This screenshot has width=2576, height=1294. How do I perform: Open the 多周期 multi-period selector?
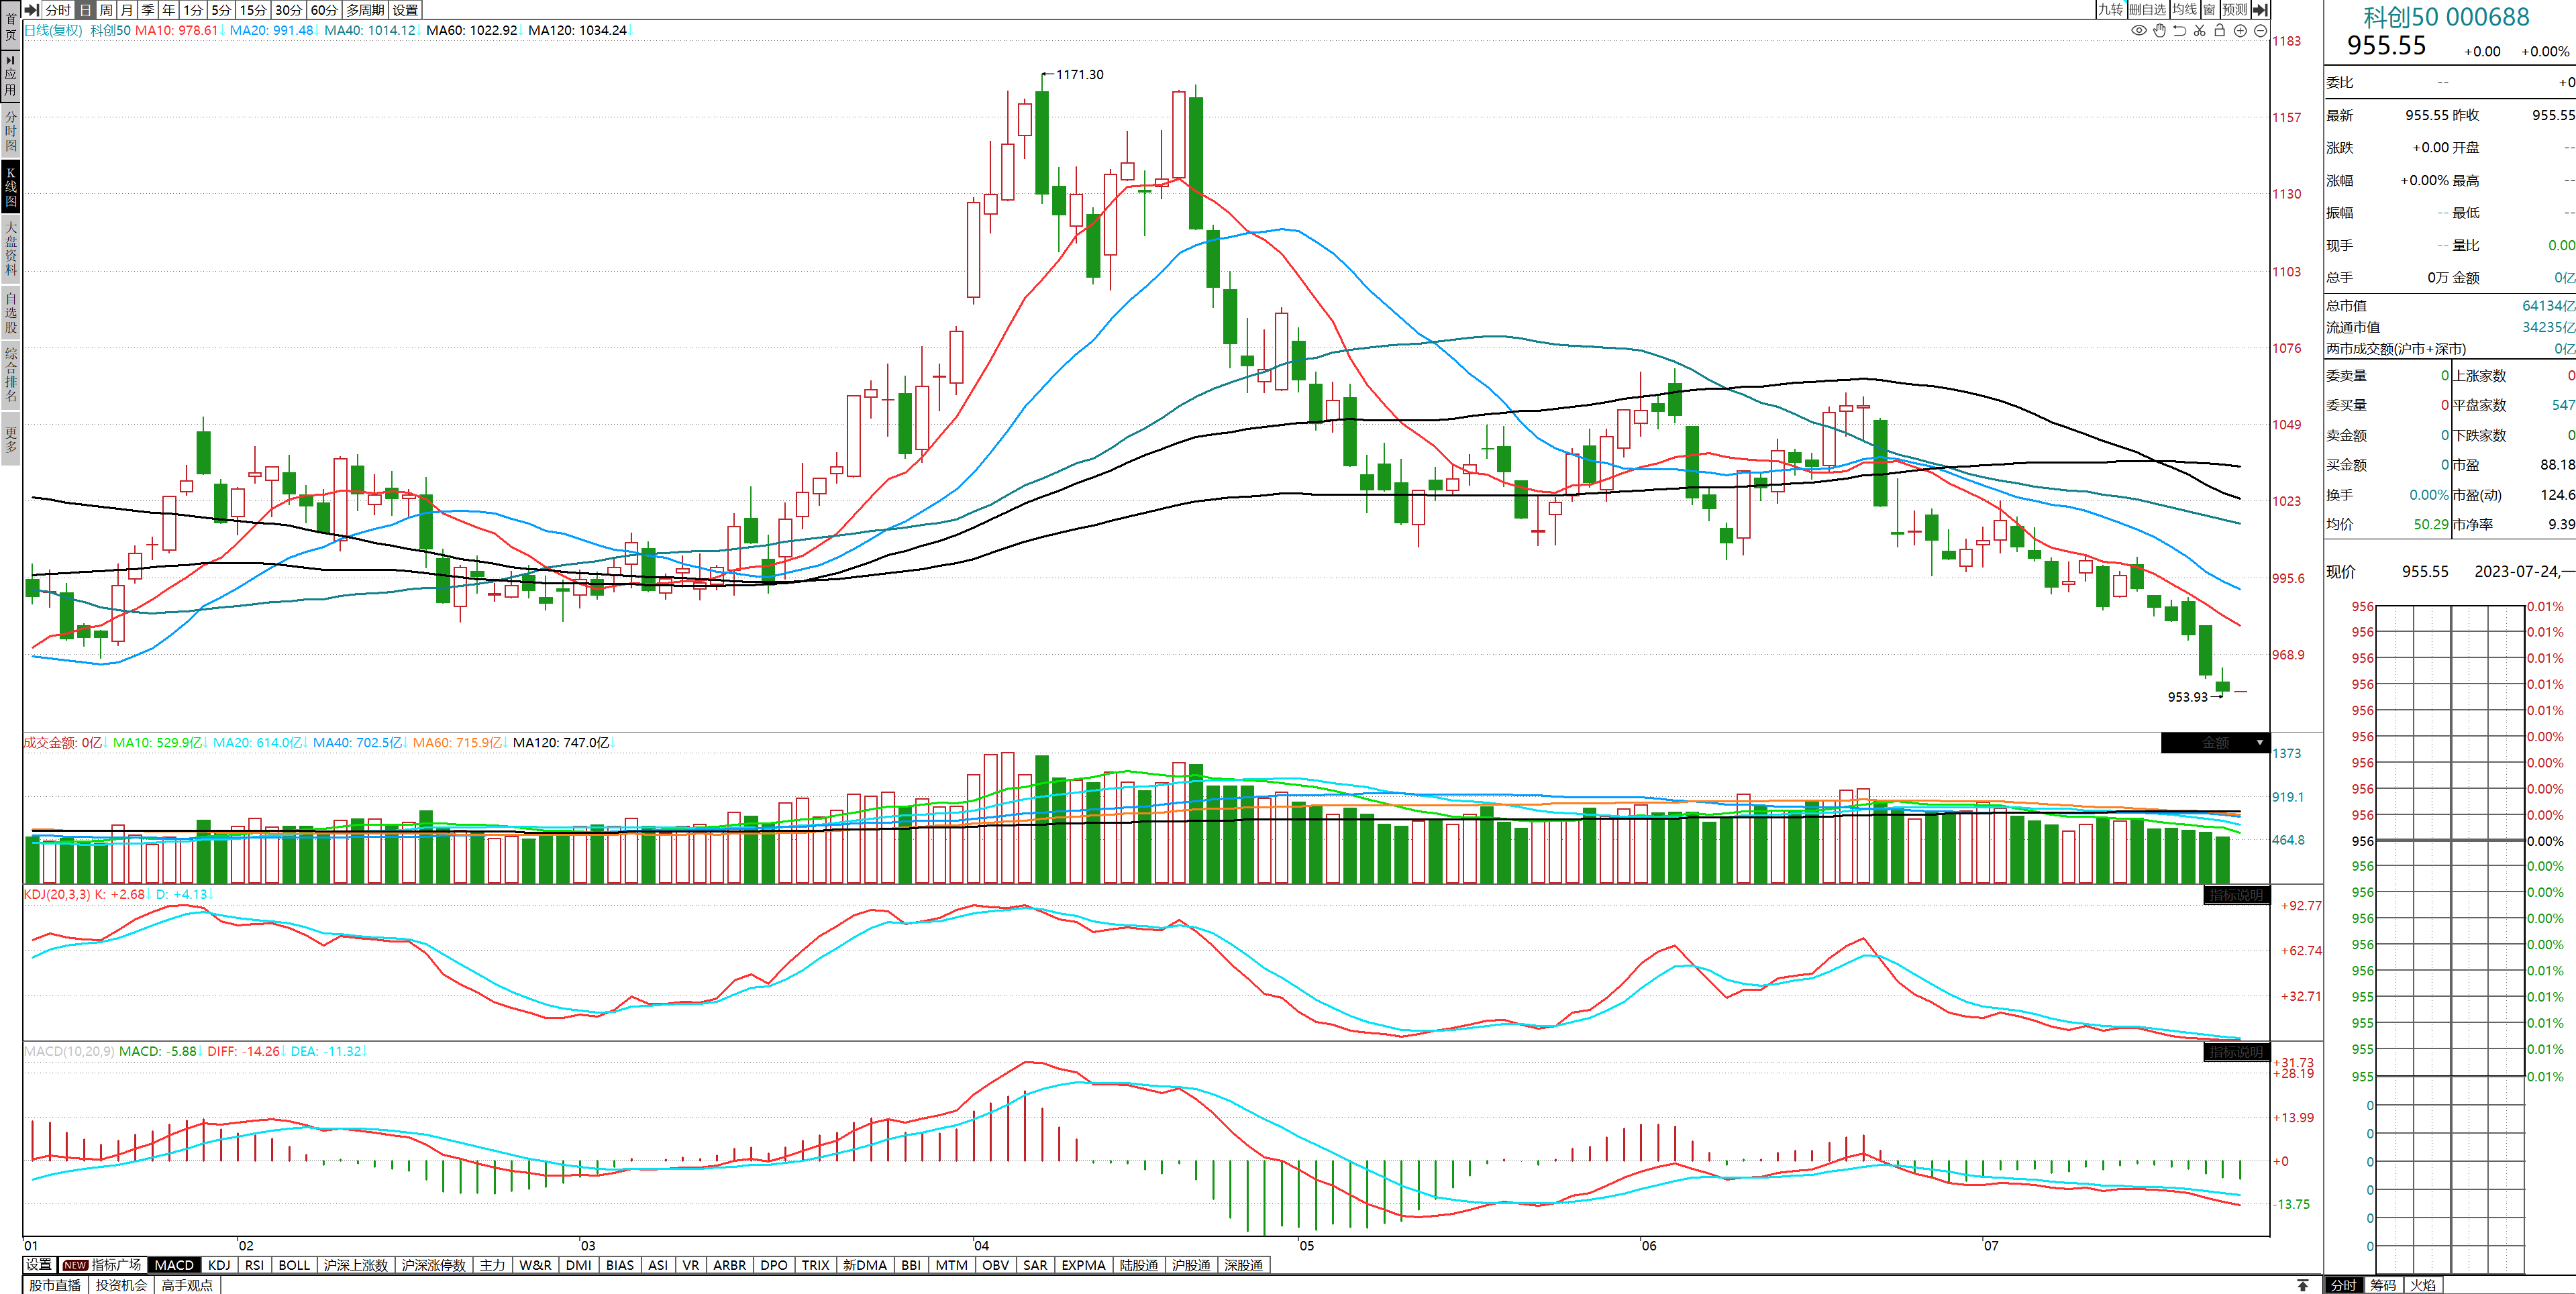(365, 9)
